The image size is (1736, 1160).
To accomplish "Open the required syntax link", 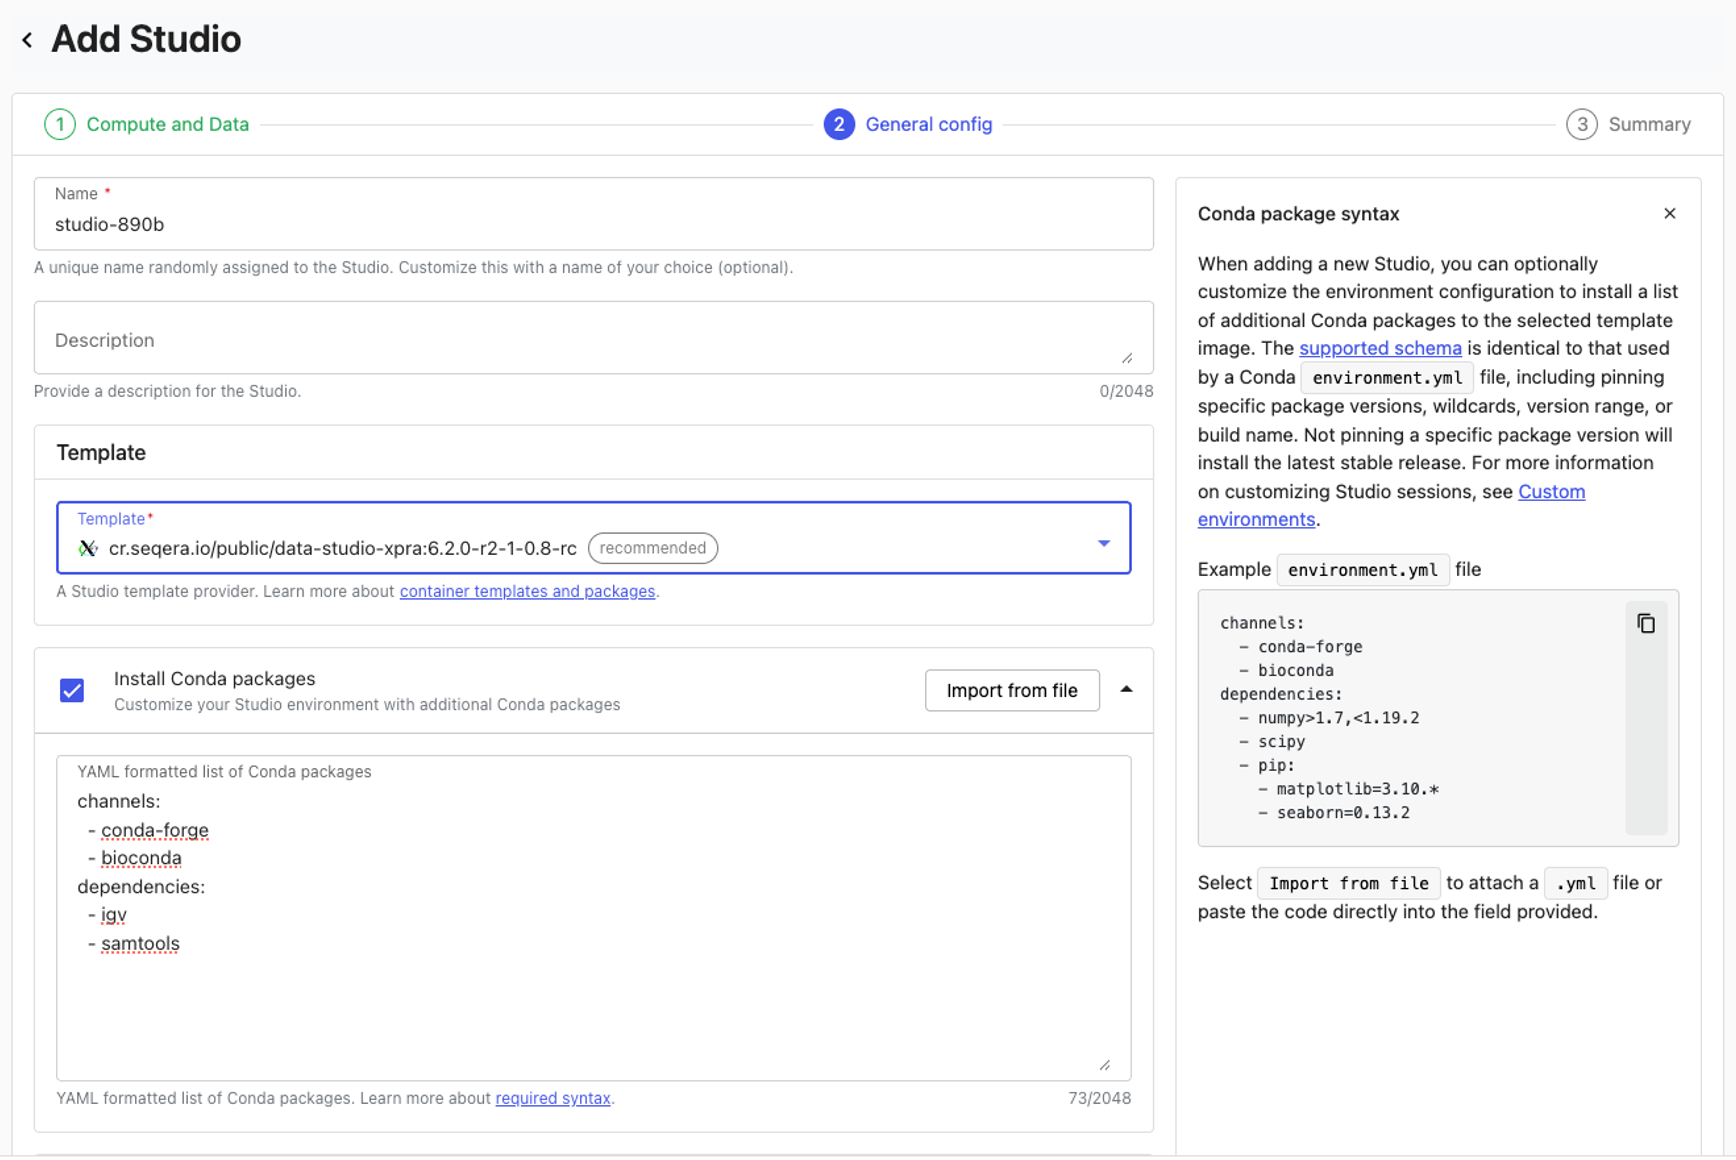I will pos(552,1099).
